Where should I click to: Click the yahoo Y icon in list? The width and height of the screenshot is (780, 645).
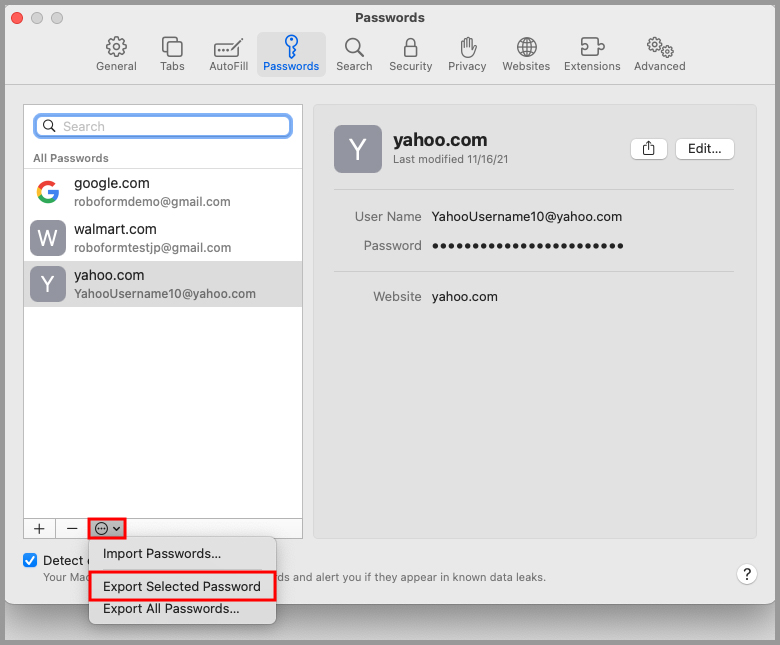coord(48,284)
